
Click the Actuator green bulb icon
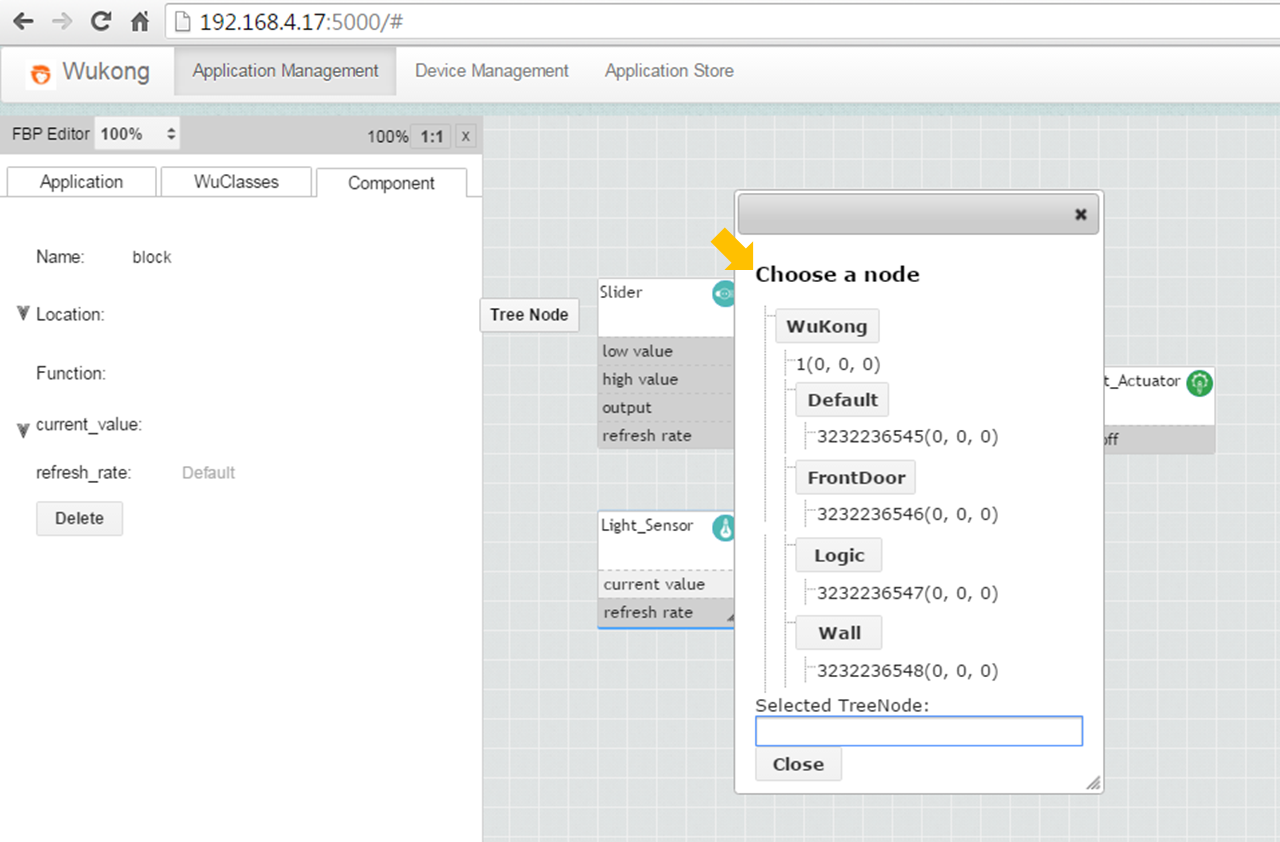[1199, 382]
